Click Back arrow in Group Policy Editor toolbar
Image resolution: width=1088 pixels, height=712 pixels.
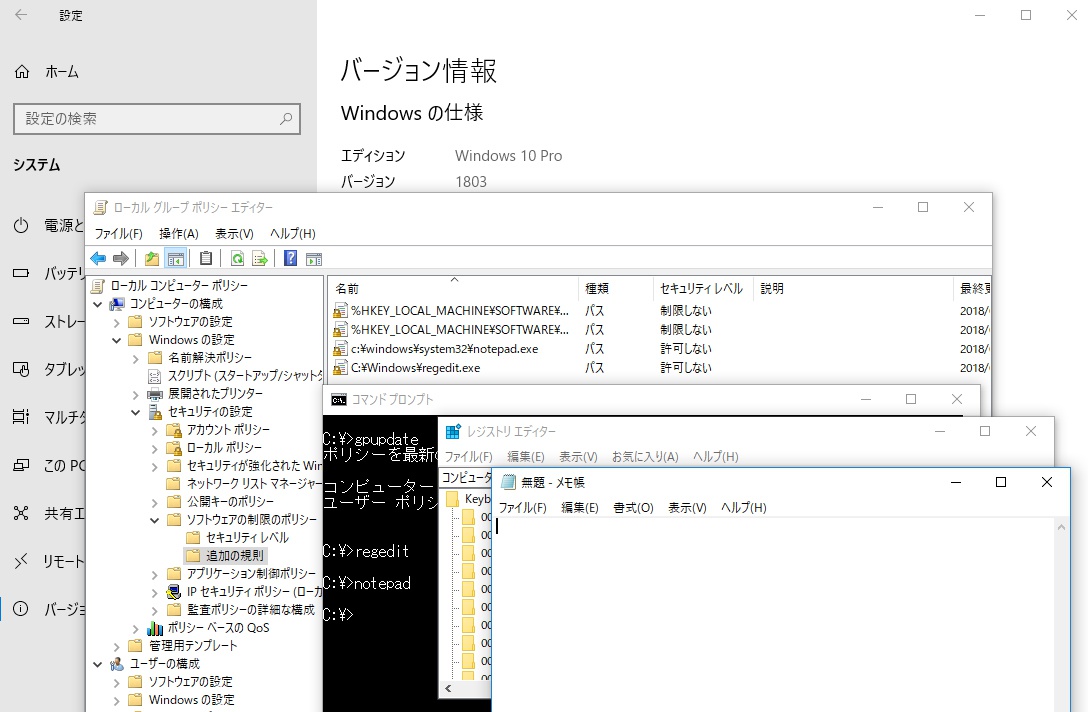pos(99,259)
